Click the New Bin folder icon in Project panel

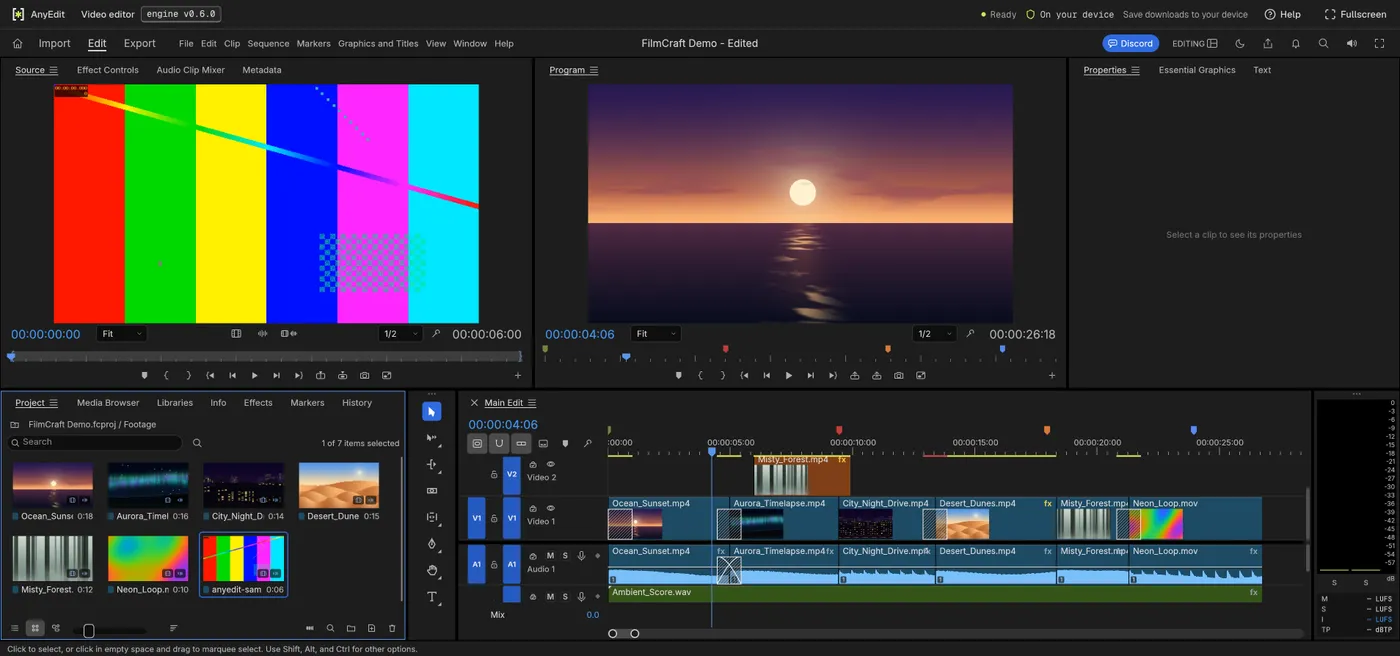(x=351, y=628)
